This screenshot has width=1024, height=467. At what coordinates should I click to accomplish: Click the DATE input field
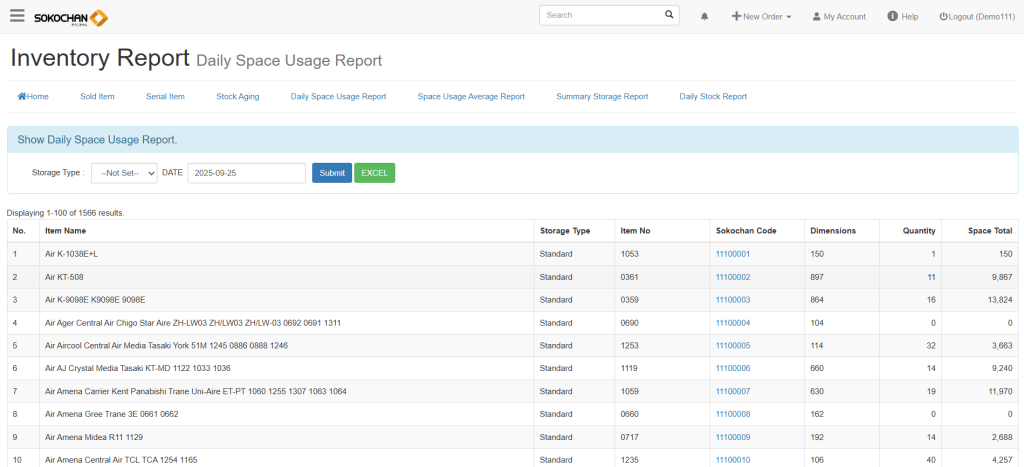point(246,173)
